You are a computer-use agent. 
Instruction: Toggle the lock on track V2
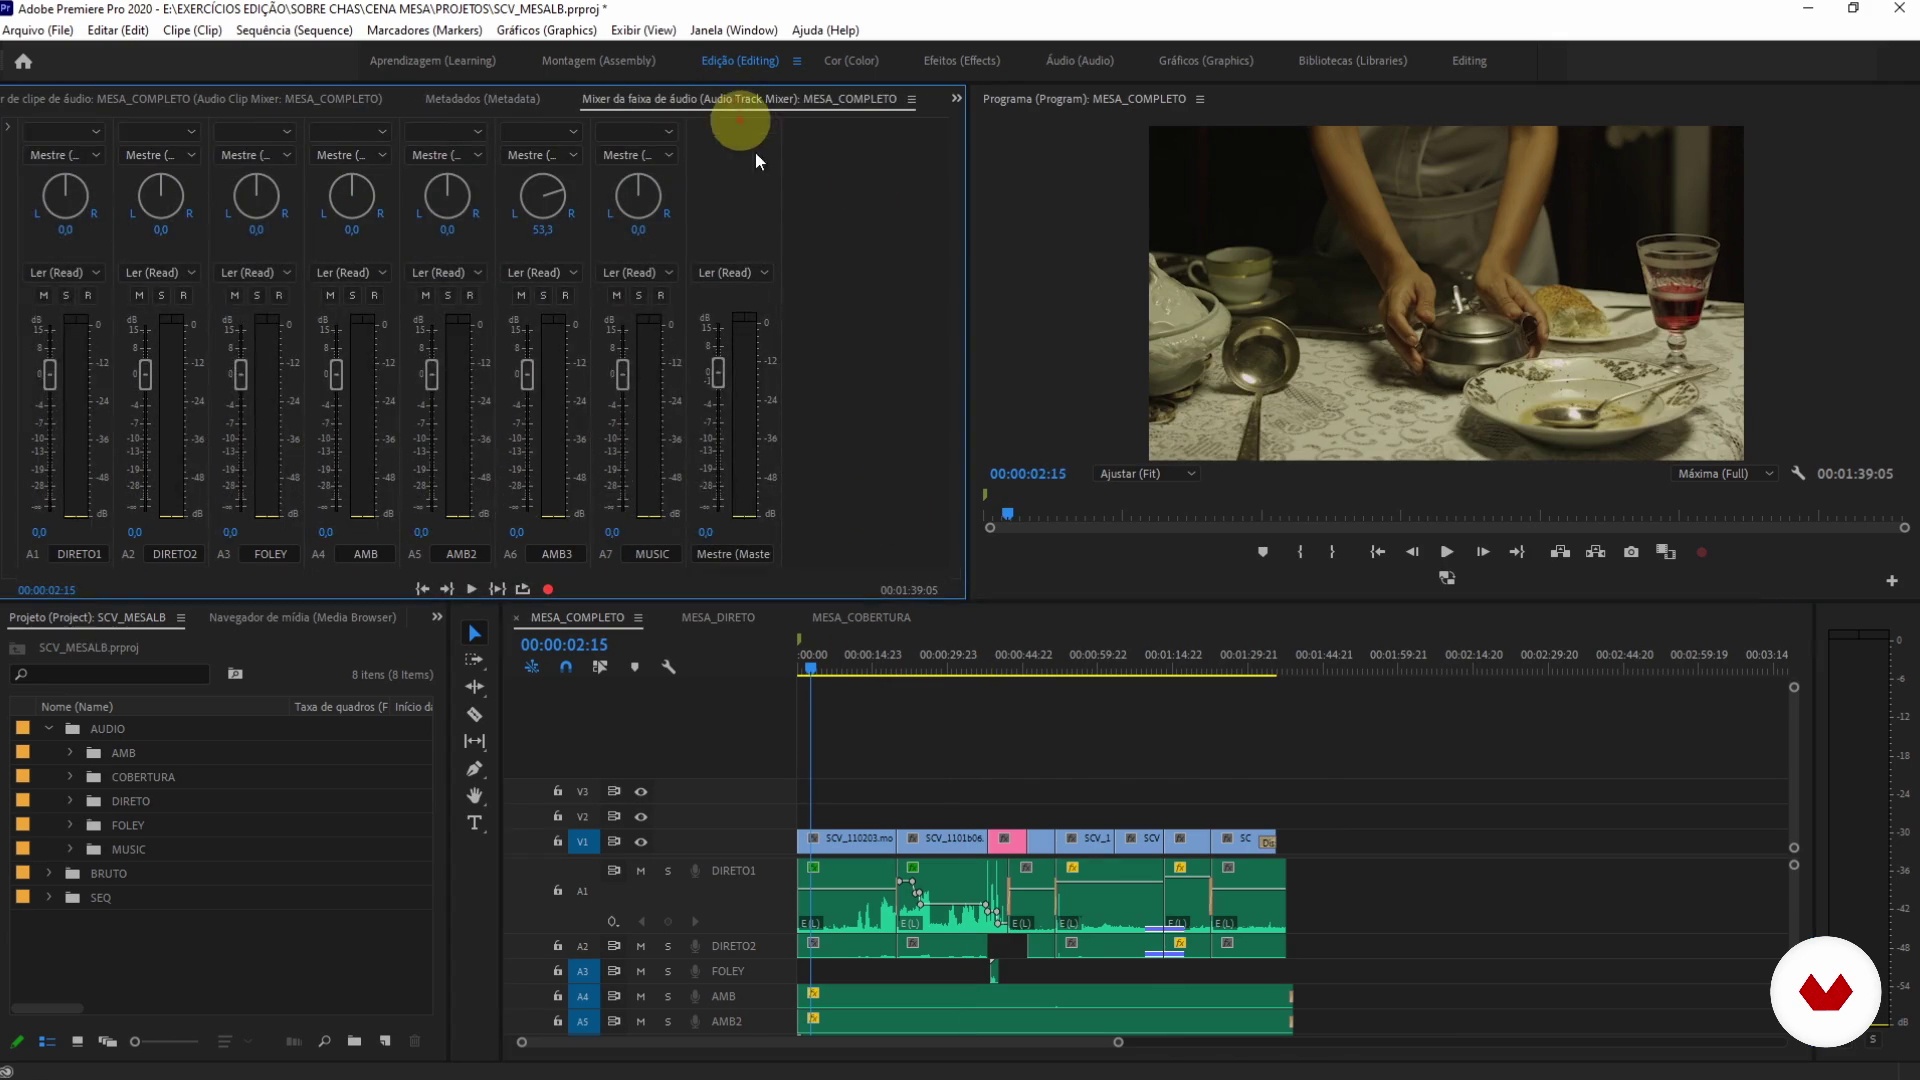click(558, 816)
